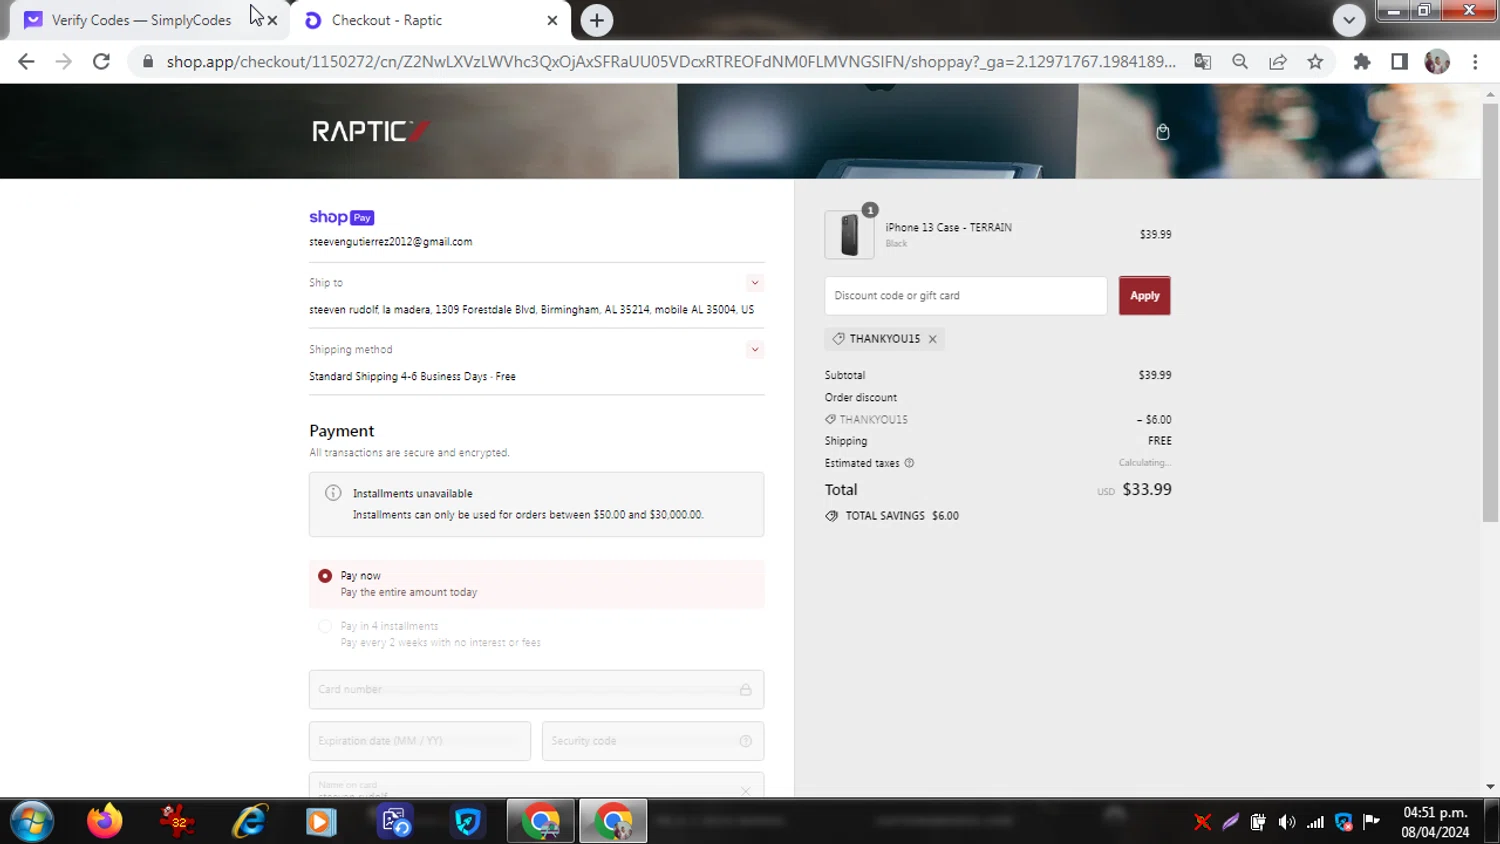Click the translate page icon

(1203, 62)
